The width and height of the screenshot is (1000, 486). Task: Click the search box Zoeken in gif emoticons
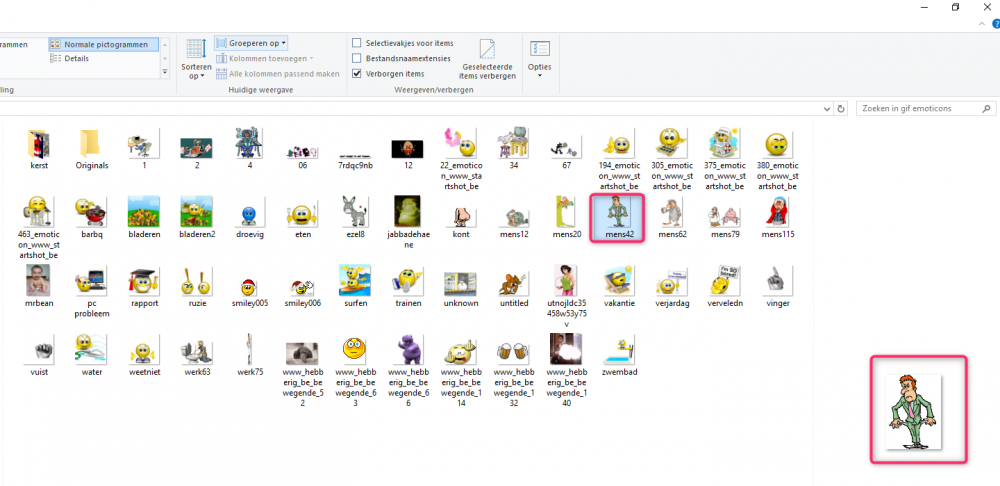point(920,108)
